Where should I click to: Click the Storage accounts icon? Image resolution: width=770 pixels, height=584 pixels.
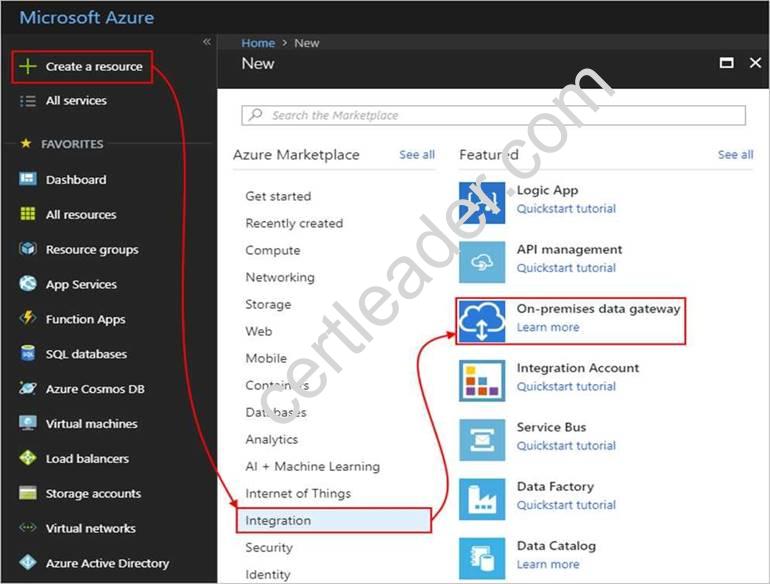coord(28,493)
